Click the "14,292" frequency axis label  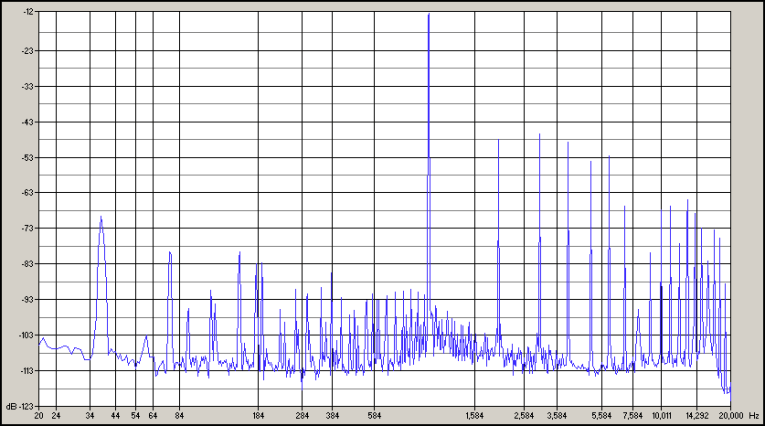(x=697, y=416)
